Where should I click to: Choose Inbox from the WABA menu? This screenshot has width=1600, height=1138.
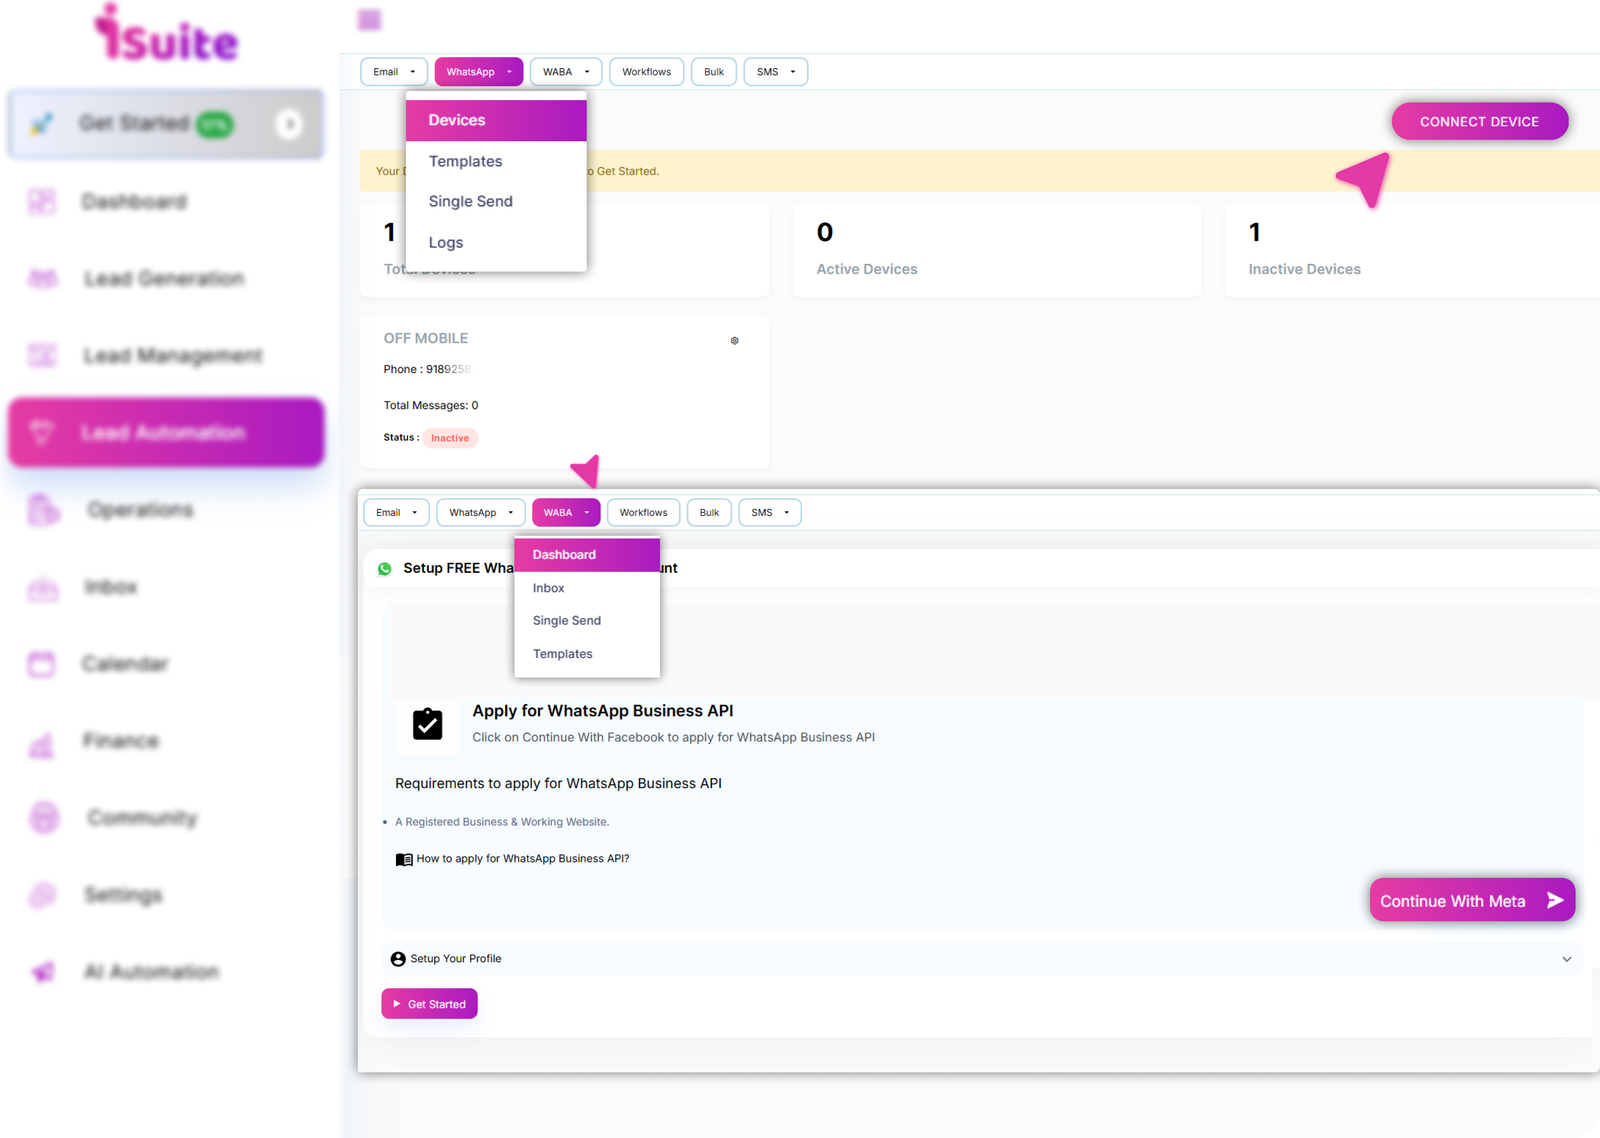pos(548,588)
